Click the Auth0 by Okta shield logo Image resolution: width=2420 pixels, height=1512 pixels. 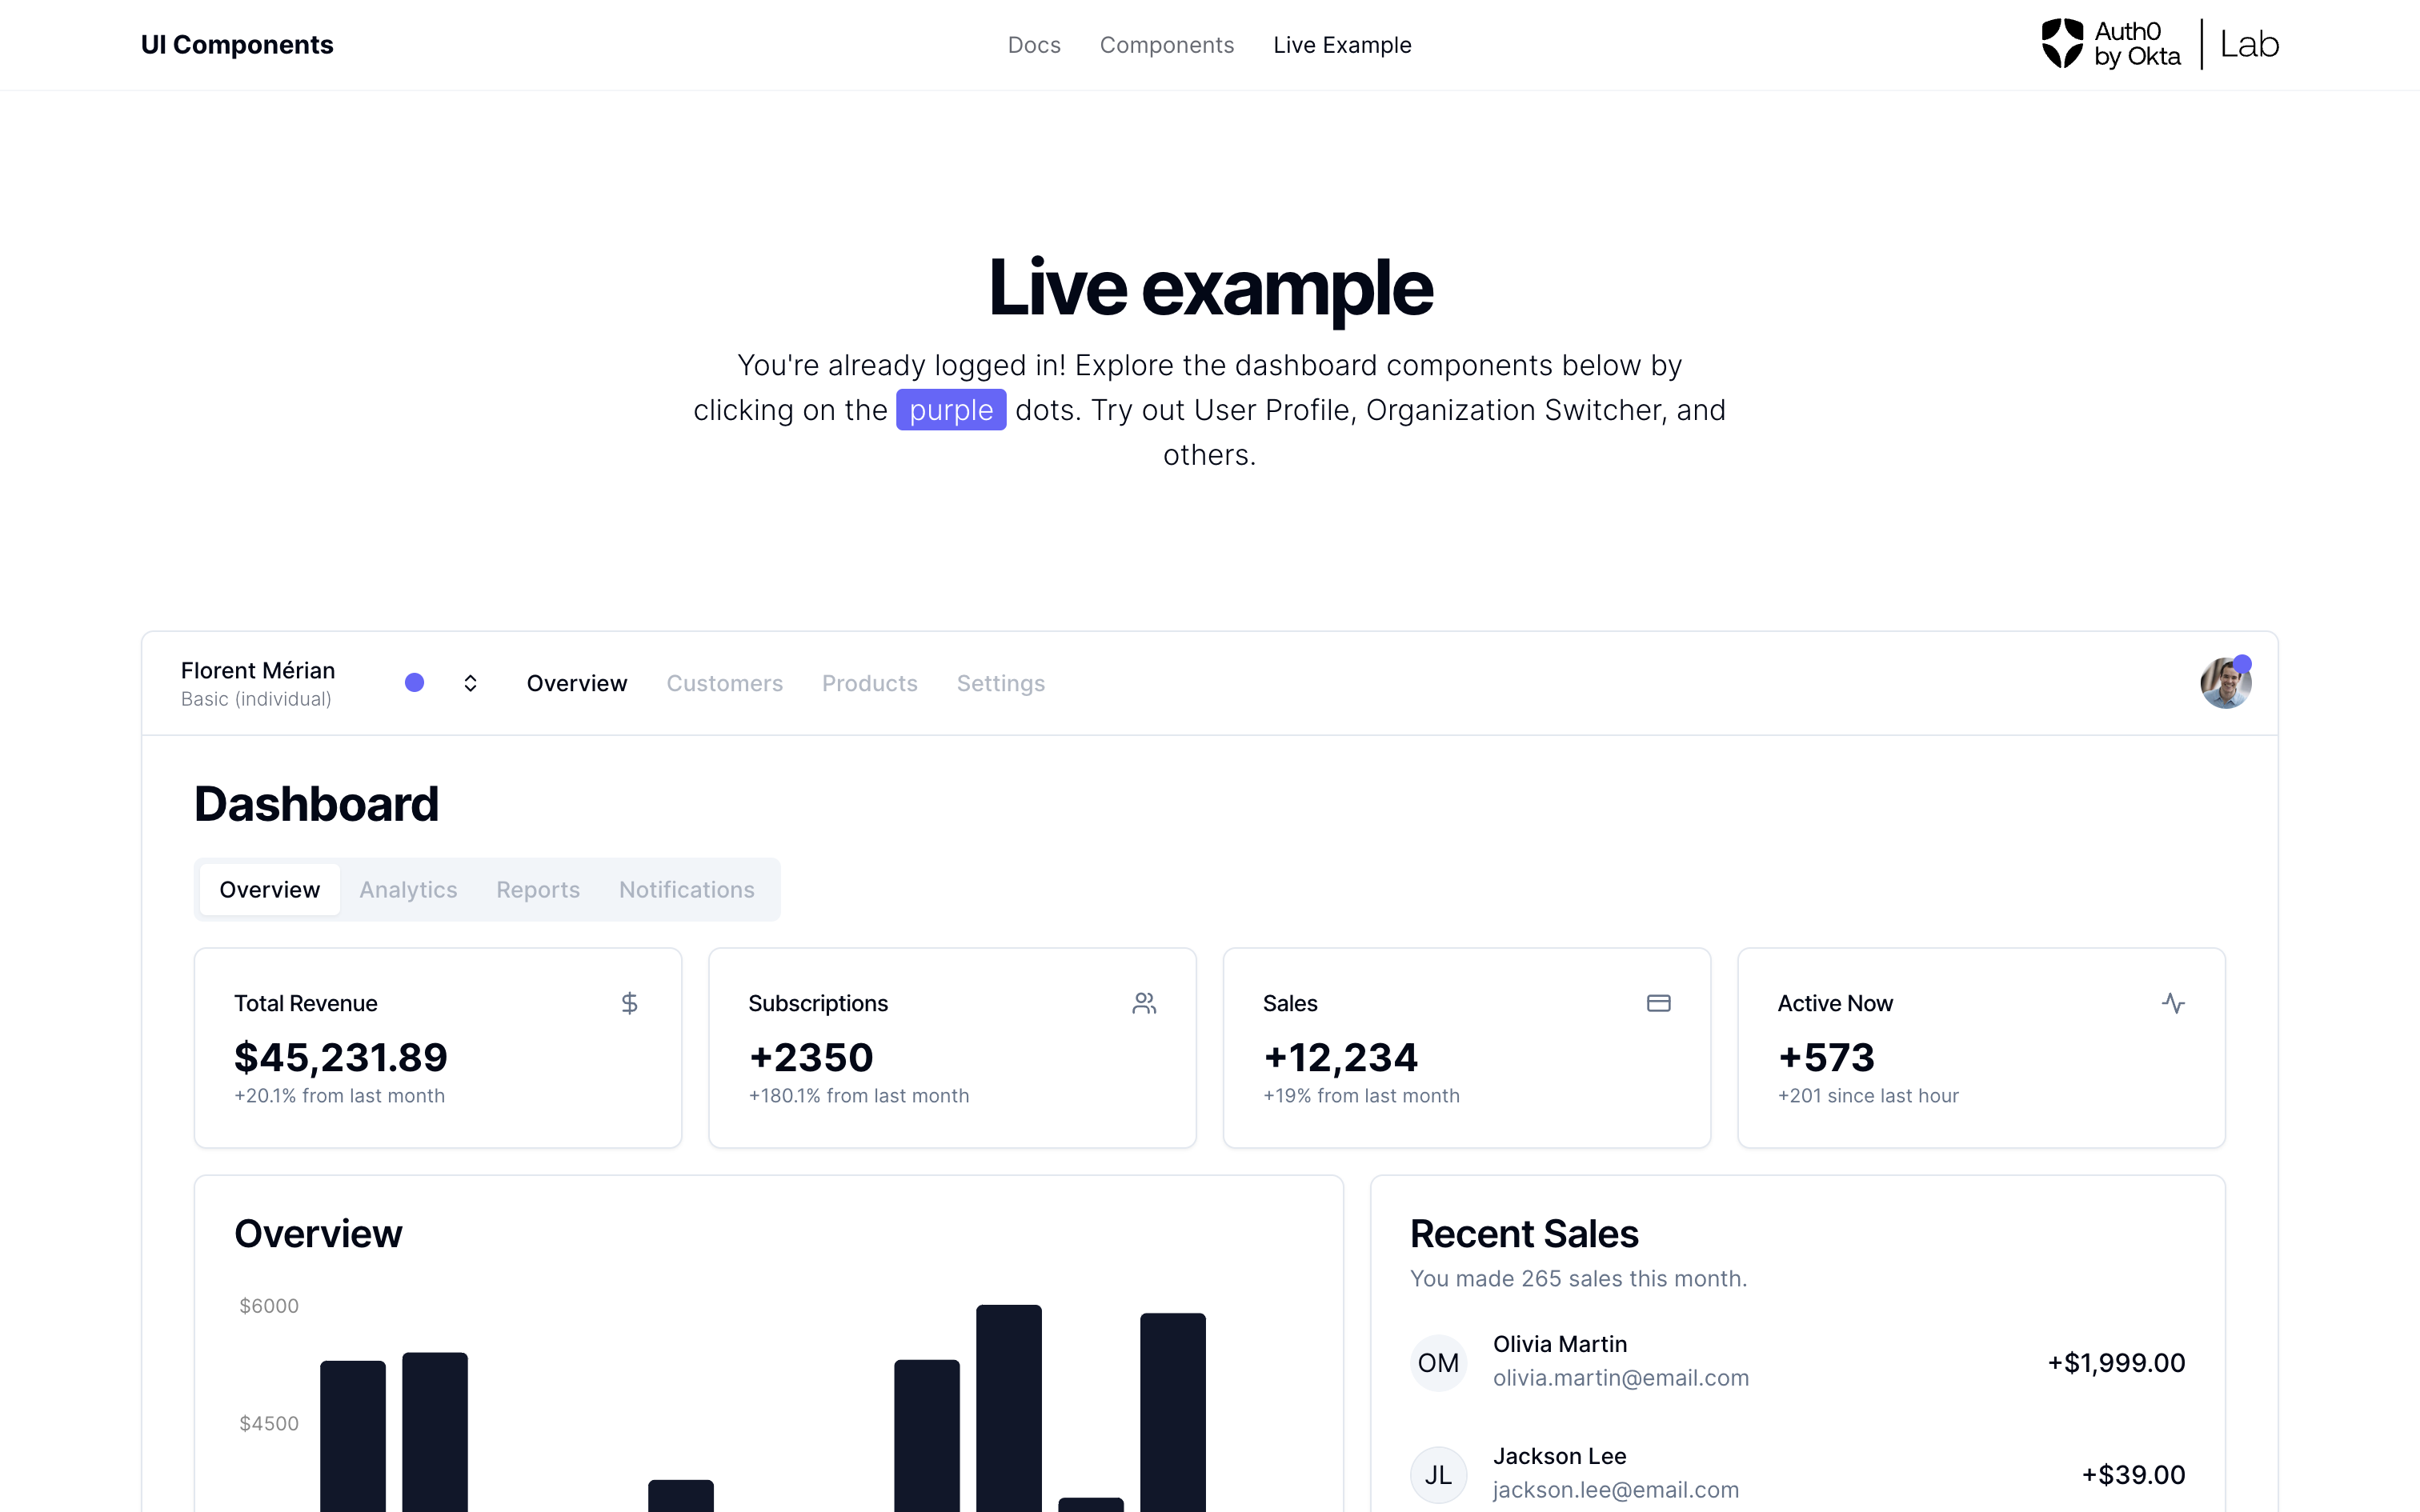(2062, 44)
